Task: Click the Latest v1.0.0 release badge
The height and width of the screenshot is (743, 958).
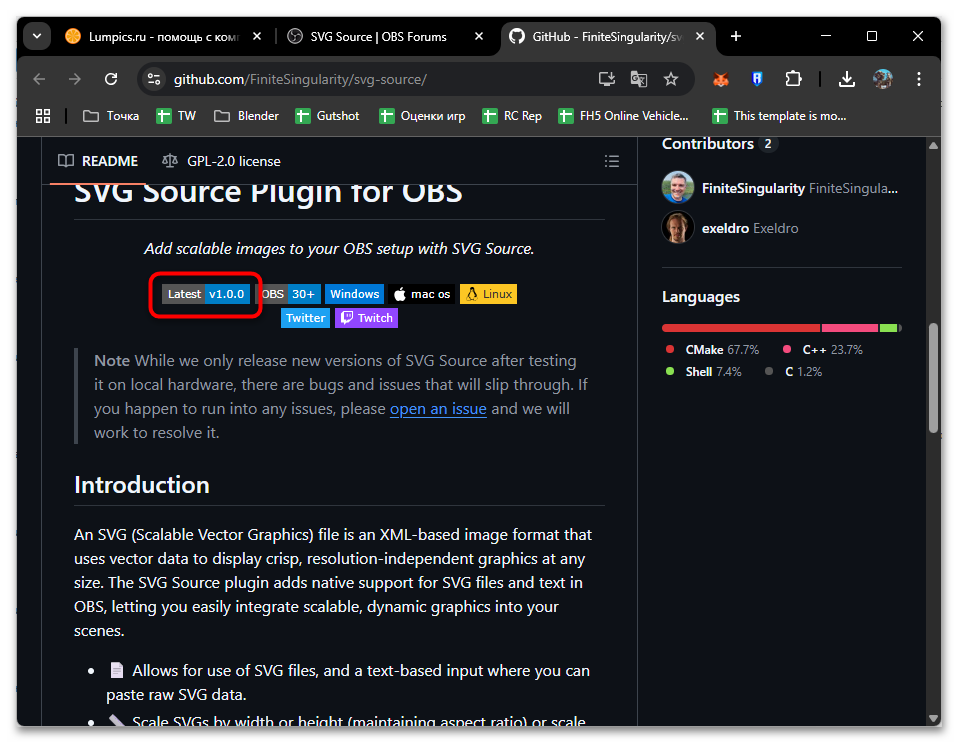Action: tap(206, 294)
